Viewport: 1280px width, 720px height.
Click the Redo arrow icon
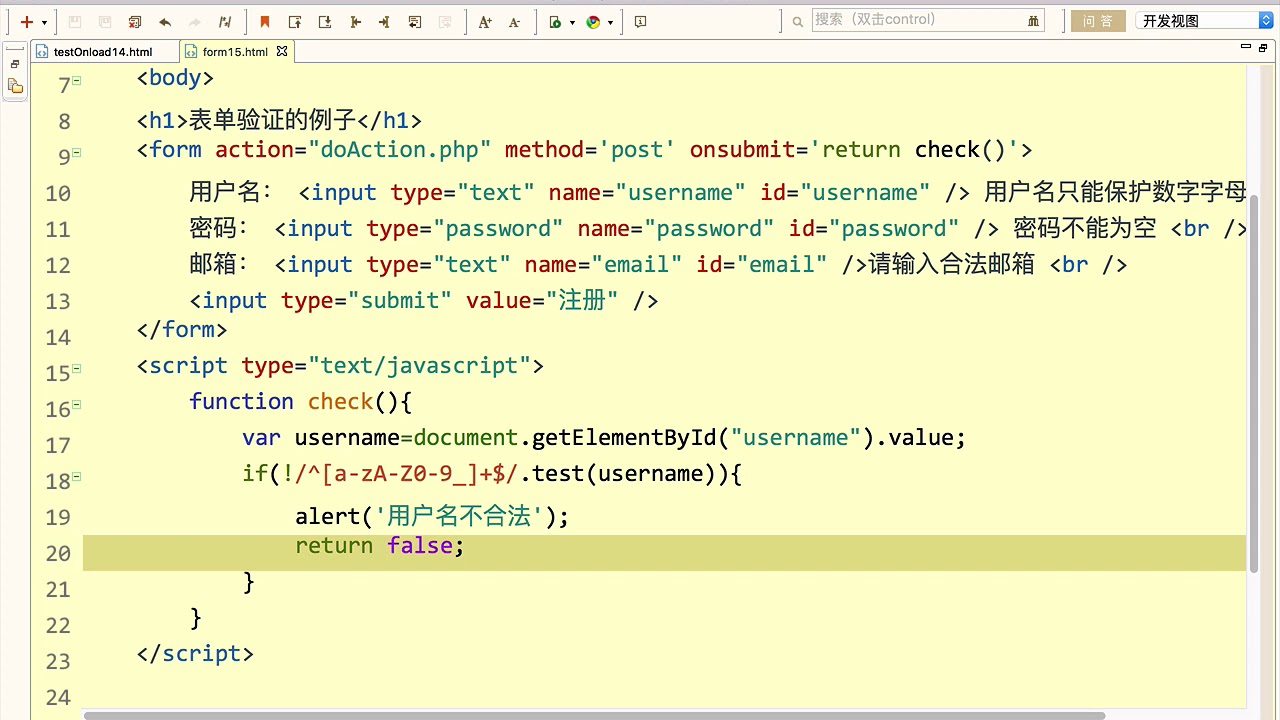(x=195, y=22)
